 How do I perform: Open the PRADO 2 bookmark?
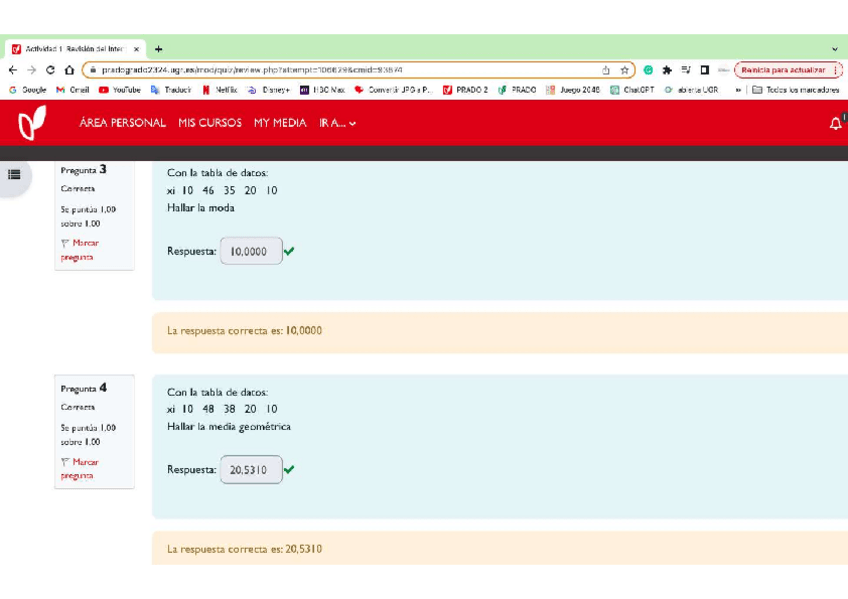(465, 90)
